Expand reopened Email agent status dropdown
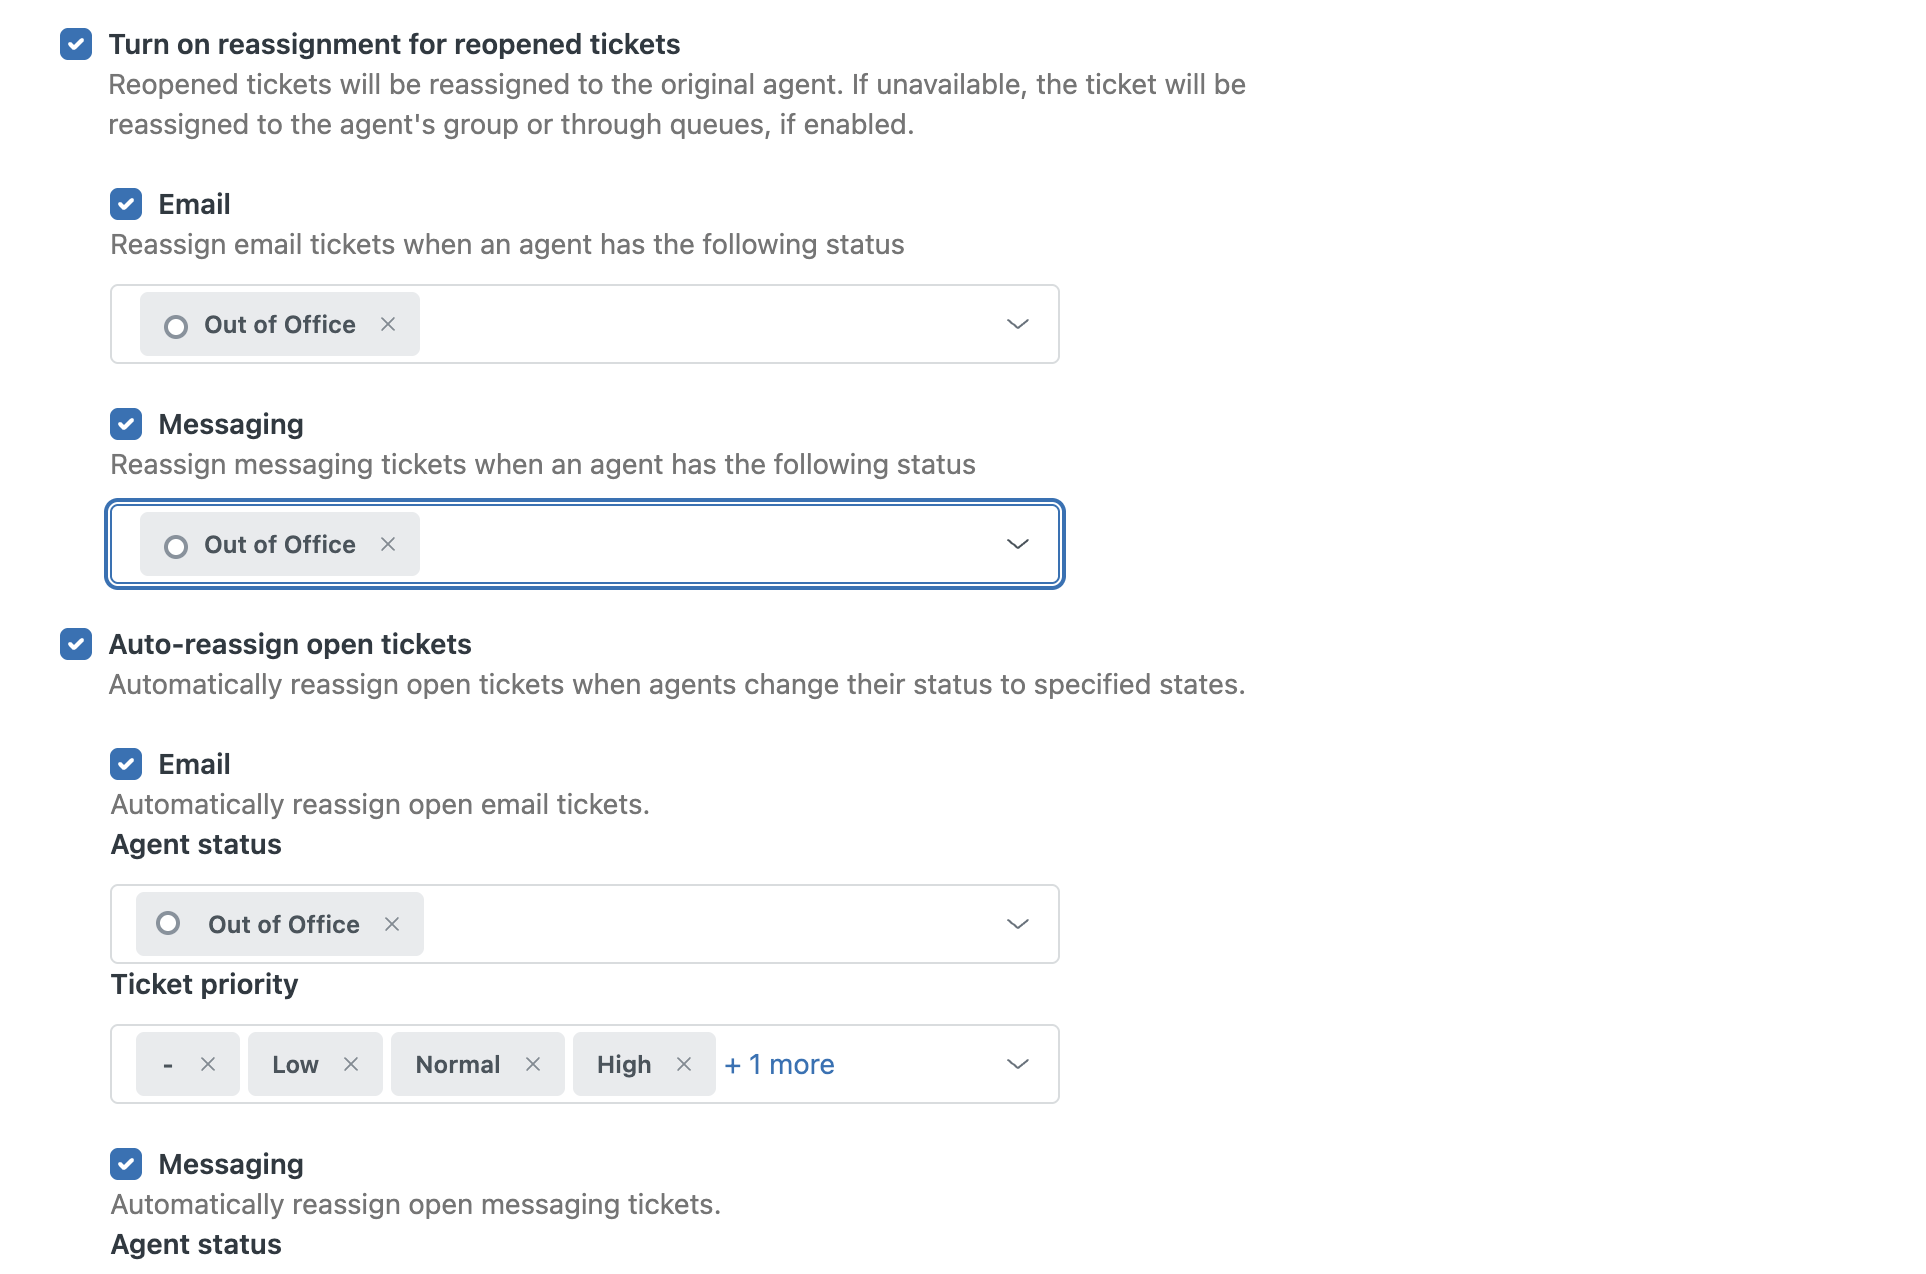This screenshot has height=1274, width=1926. [x=1017, y=324]
